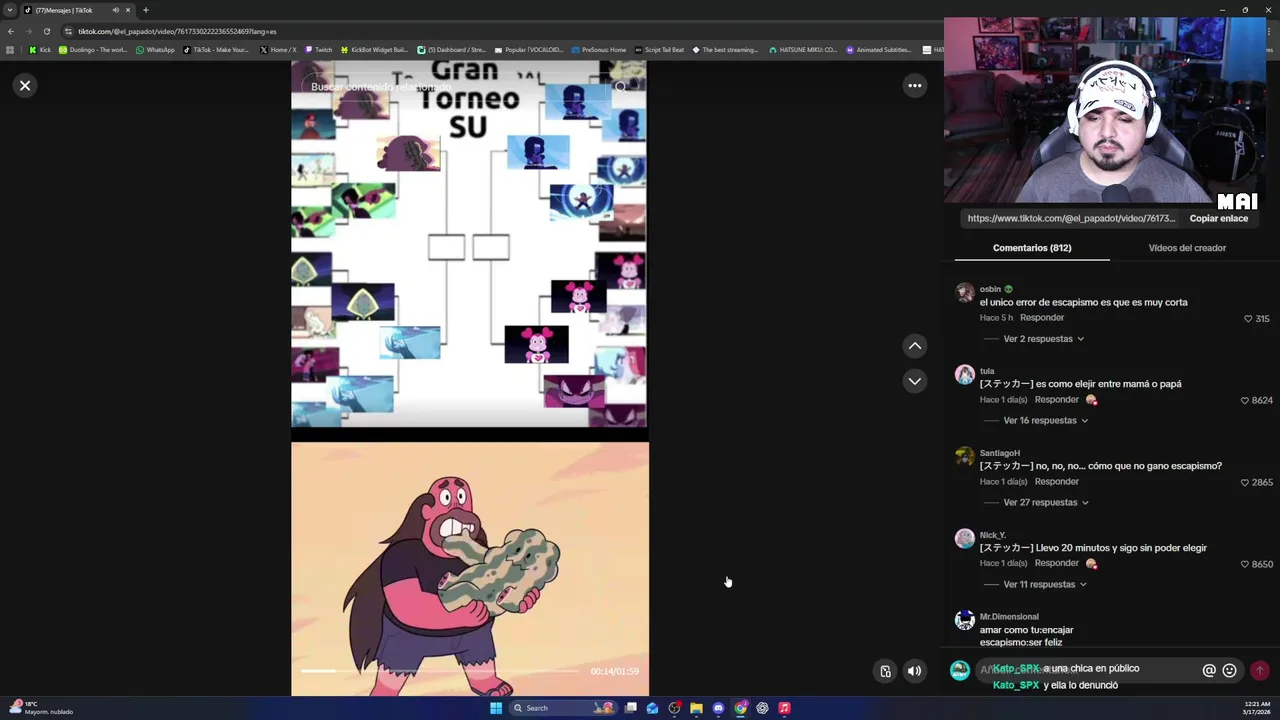Open the Kick bookmark
The height and width of the screenshot is (720, 1280).
pos(40,50)
